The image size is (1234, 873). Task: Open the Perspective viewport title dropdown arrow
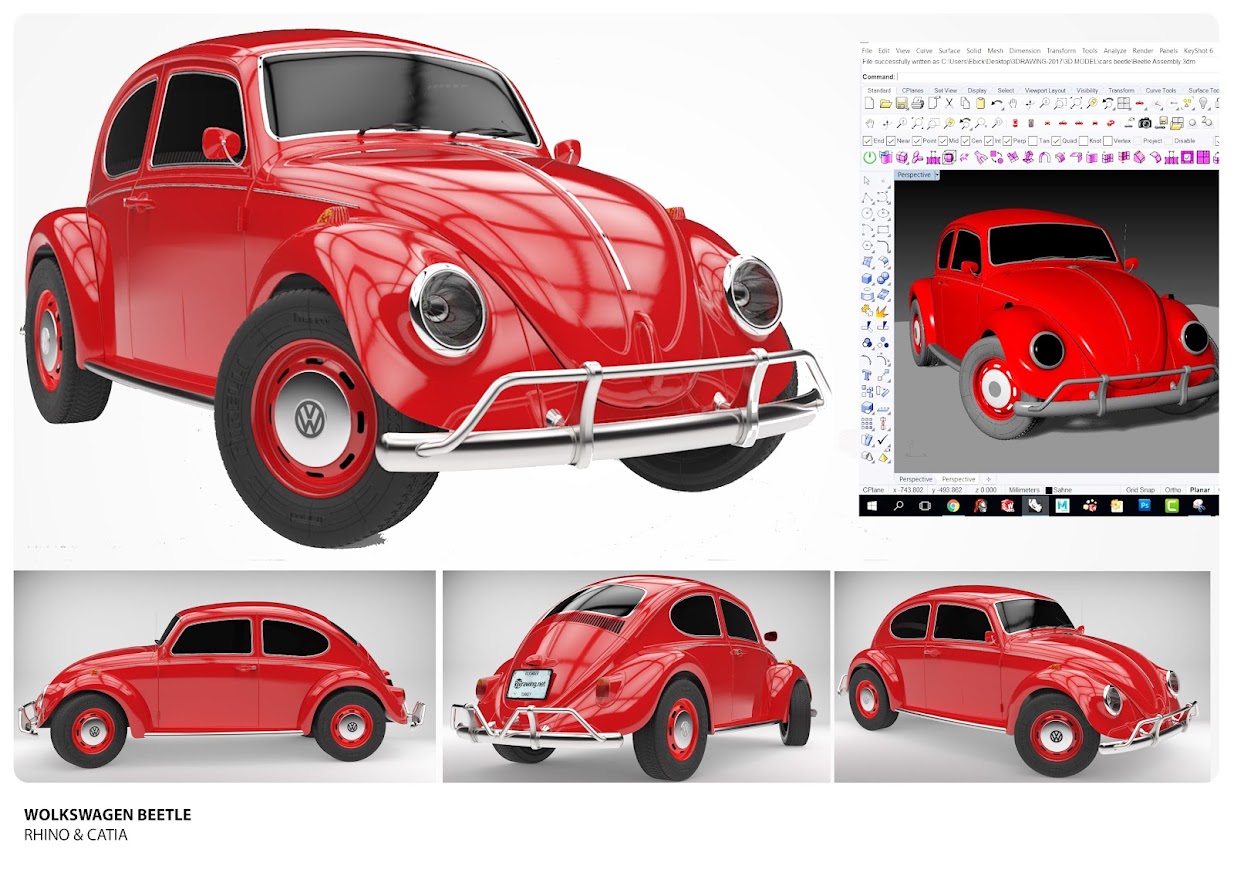coord(936,175)
